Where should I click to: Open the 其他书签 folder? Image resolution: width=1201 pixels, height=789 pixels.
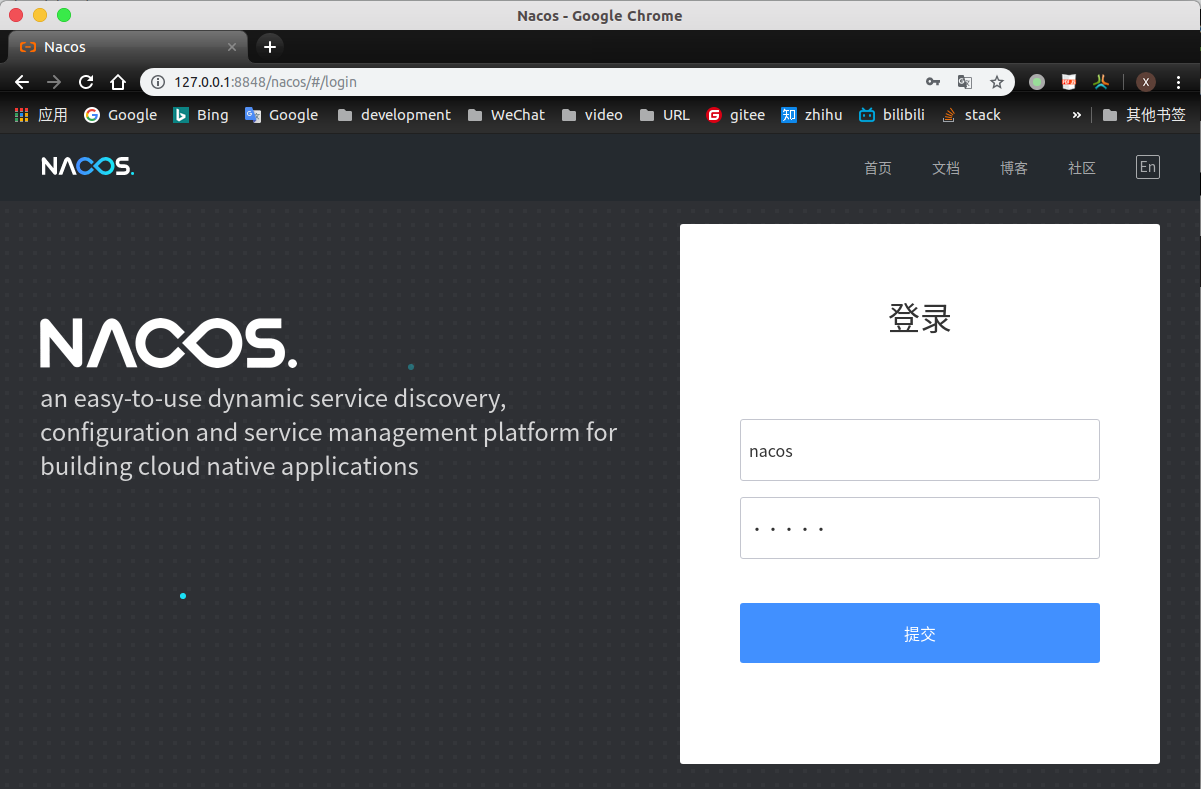[x=1144, y=115]
